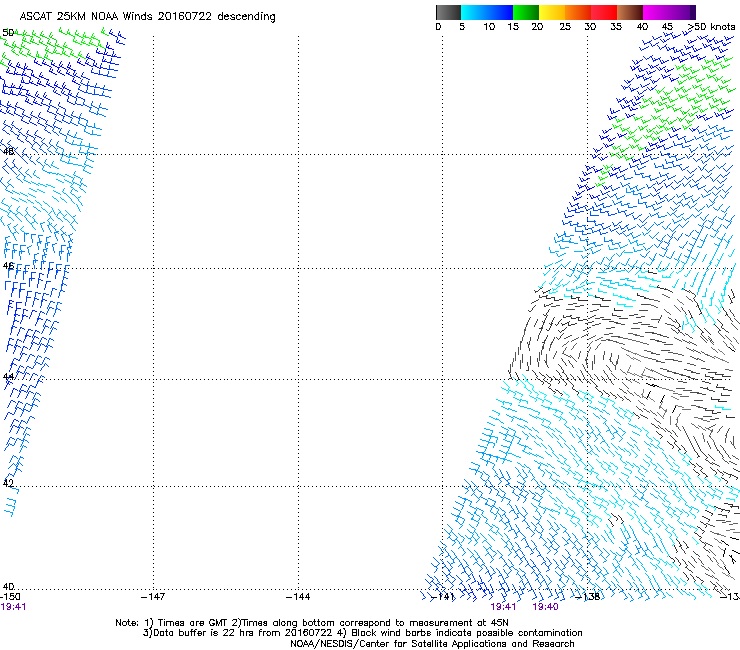Click the latitude label '46'
Screen dimensions: 740x650
coord(8,266)
